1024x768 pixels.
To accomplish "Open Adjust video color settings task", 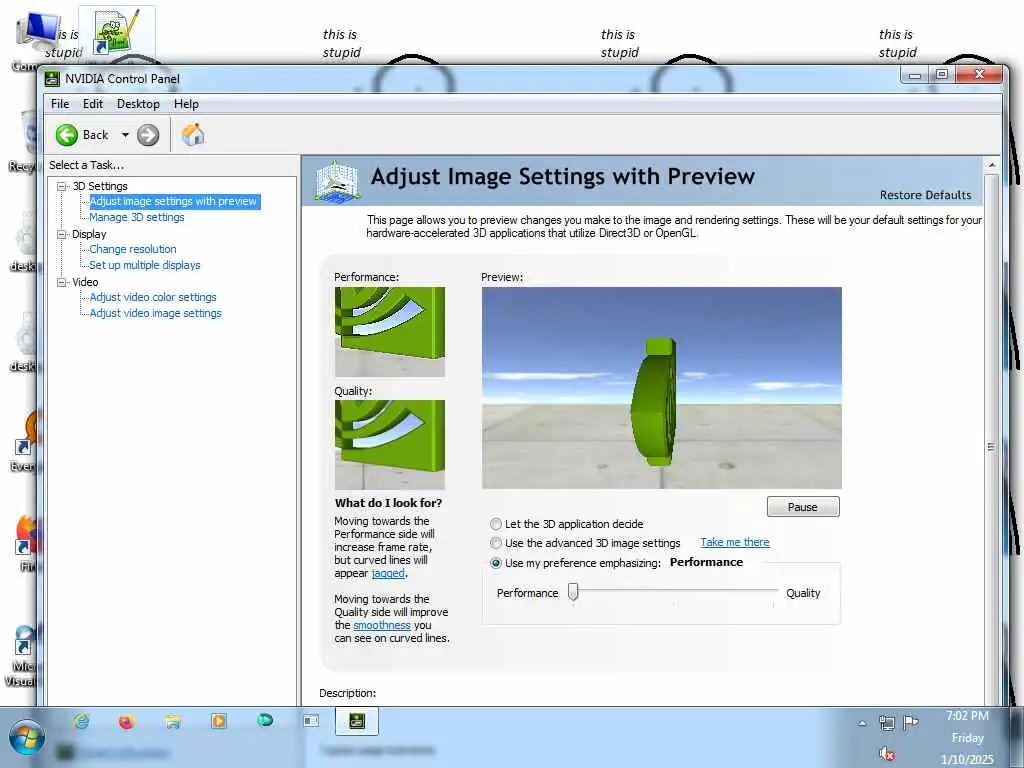I will pos(153,297).
